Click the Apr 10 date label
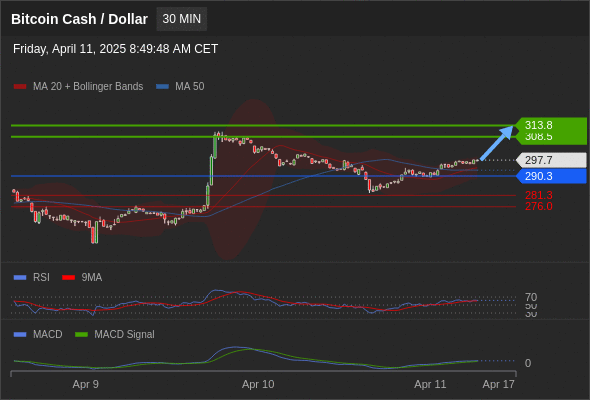The width and height of the screenshot is (590, 400). coord(258,384)
